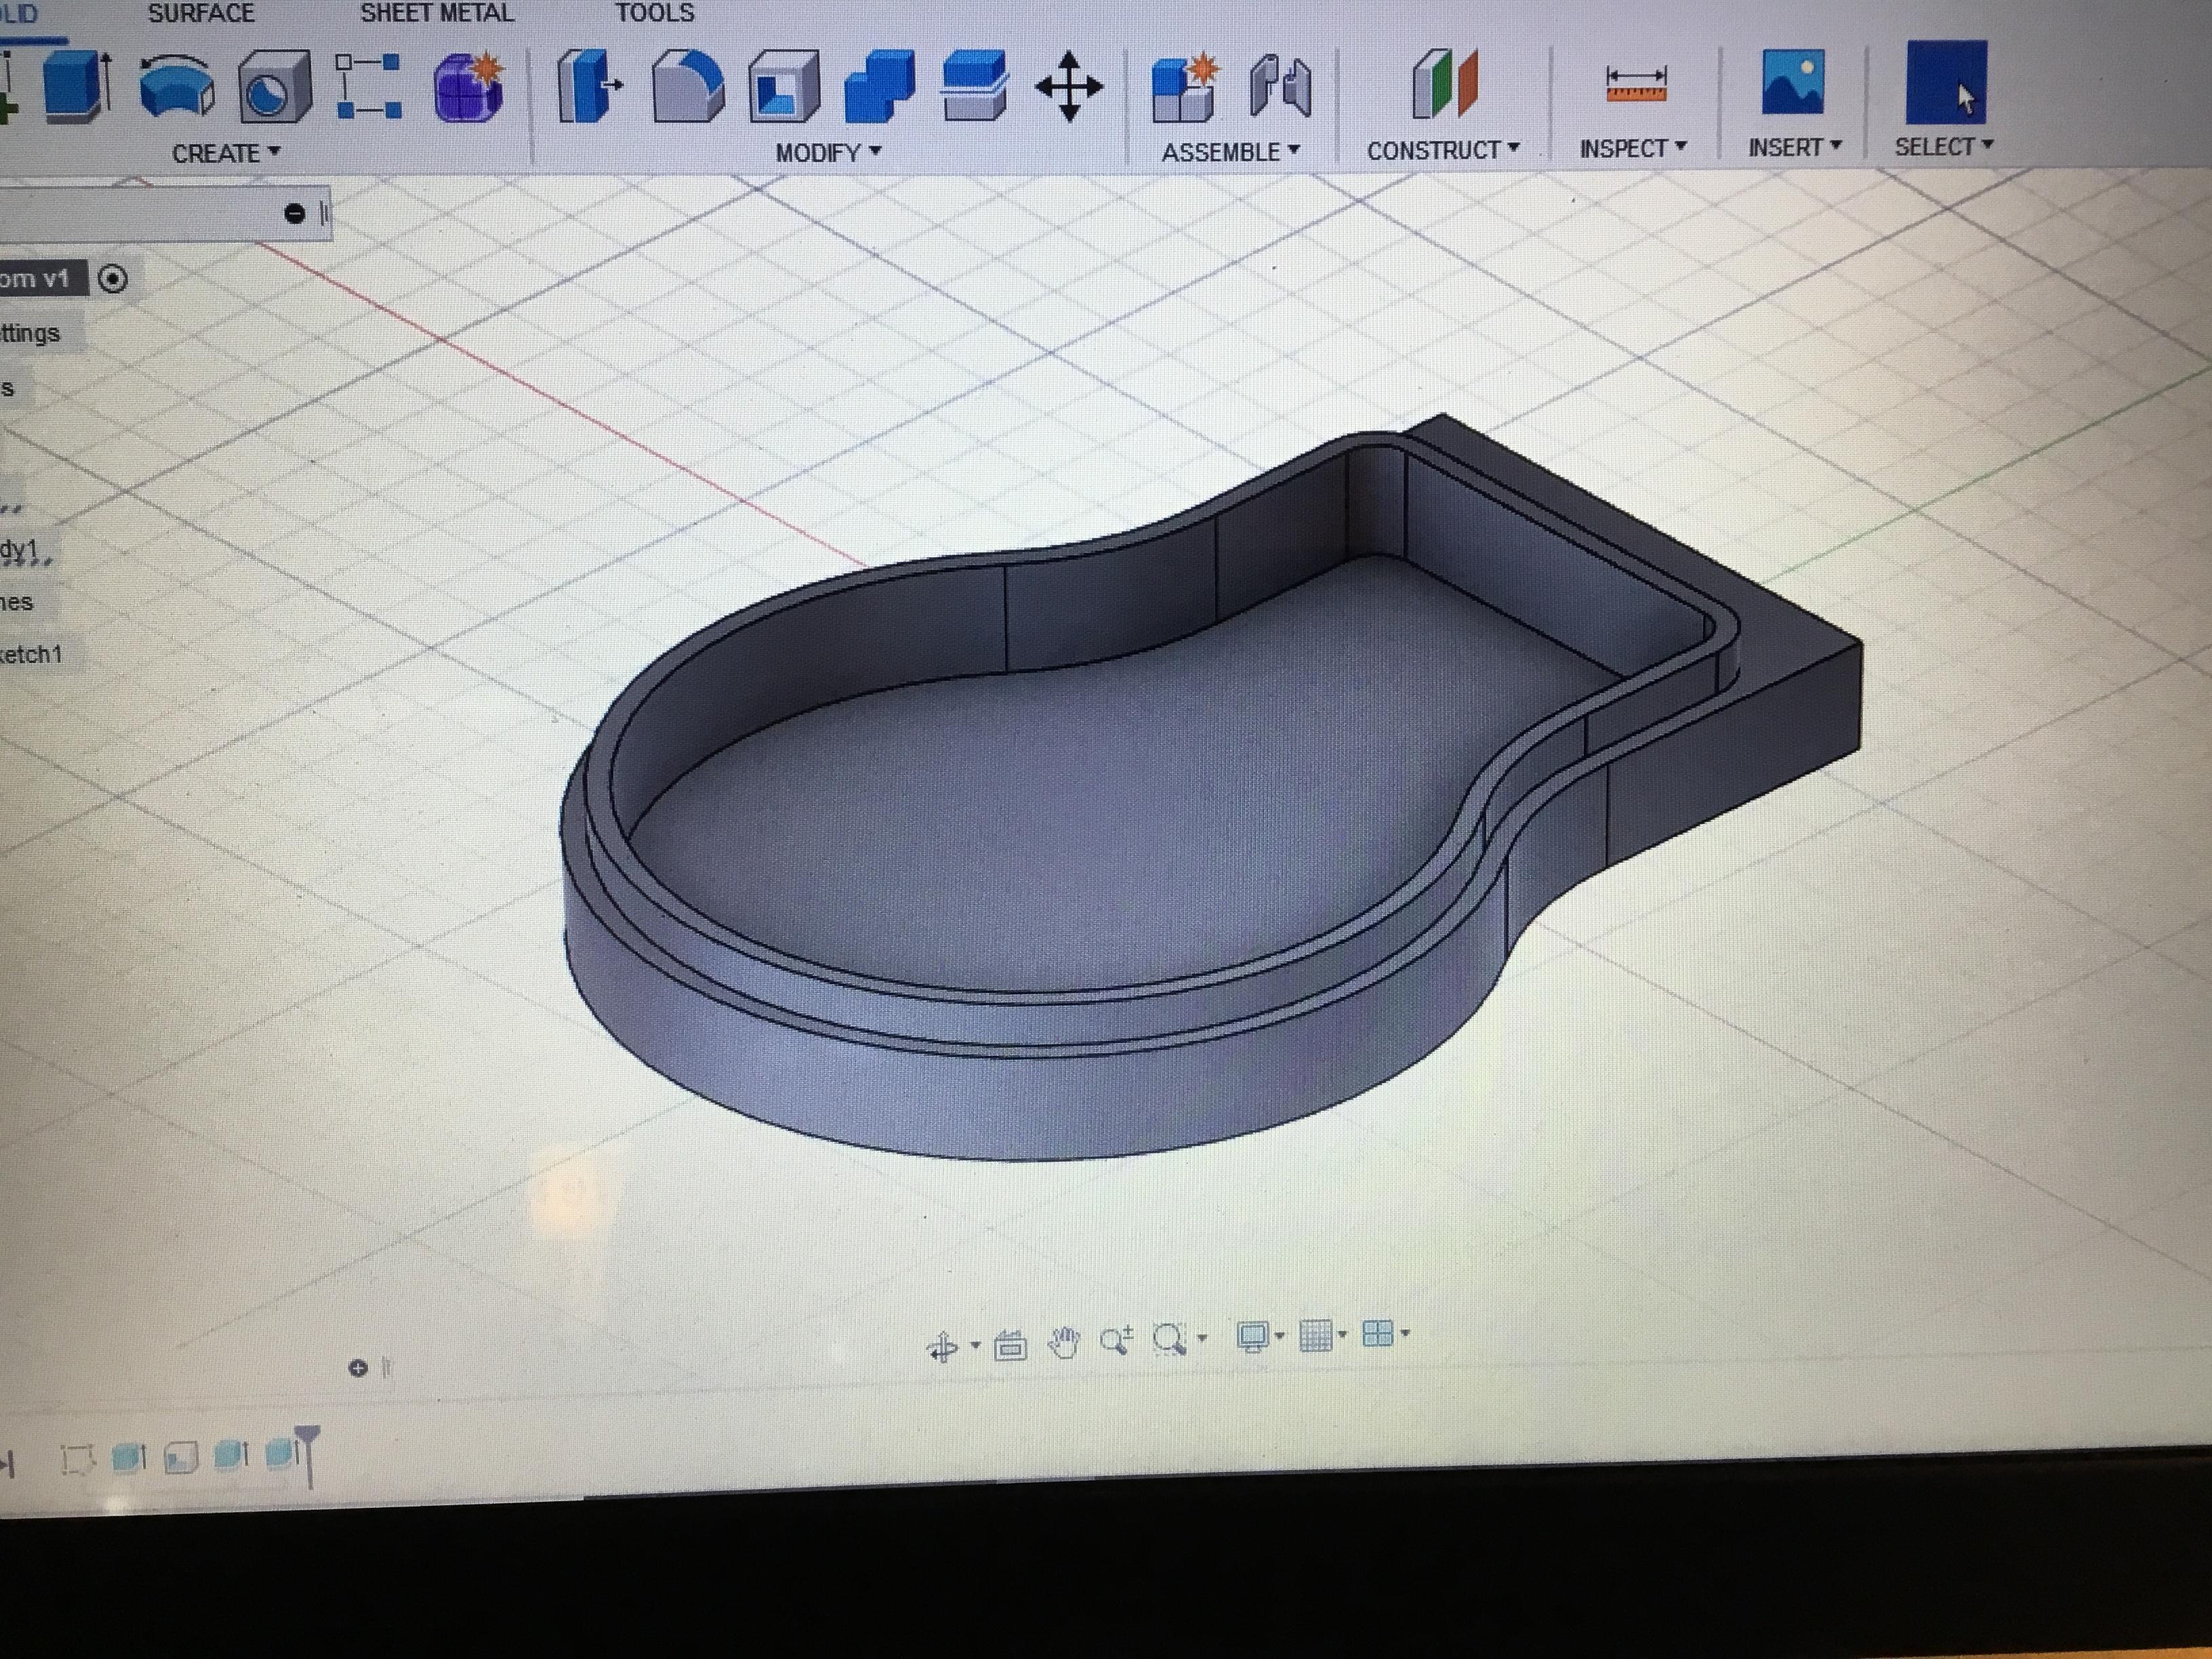Select the Document Settings 'ttings' browser item
The image size is (2212, 1659).
click(x=30, y=333)
